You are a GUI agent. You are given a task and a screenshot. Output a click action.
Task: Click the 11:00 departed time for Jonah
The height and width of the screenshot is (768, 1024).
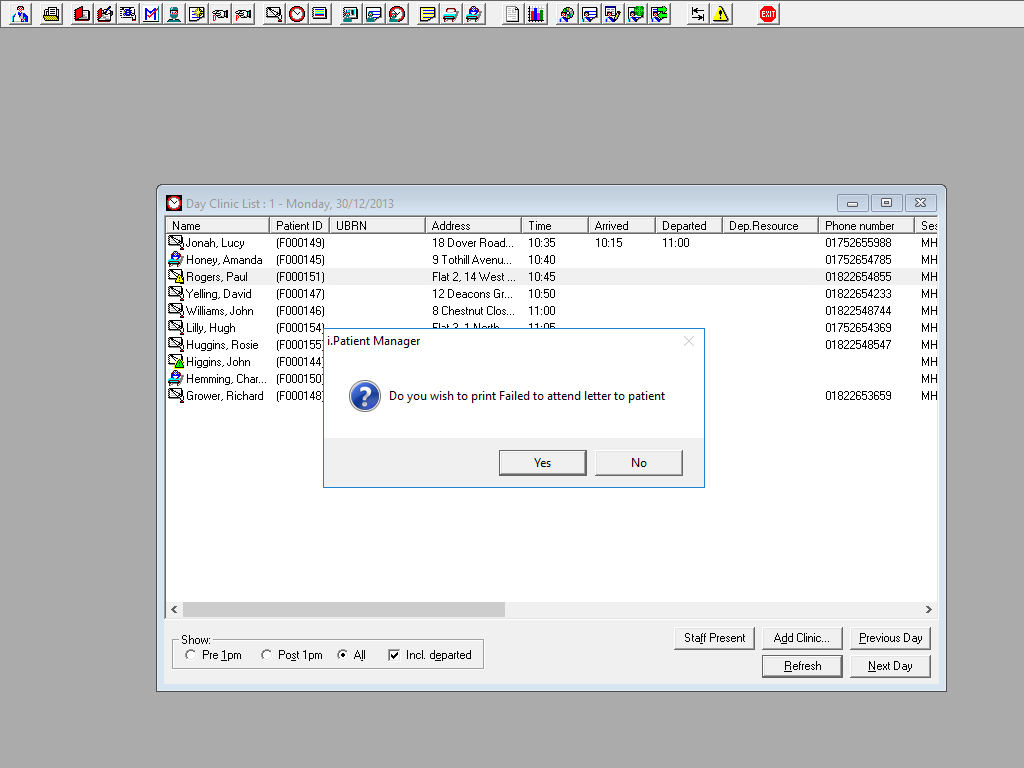click(x=675, y=243)
